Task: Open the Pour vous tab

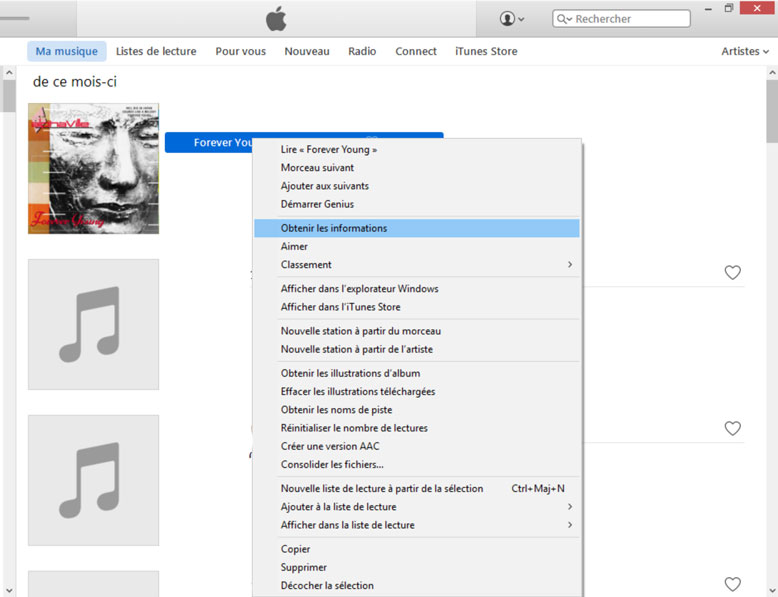Action: pyautogui.click(x=241, y=51)
